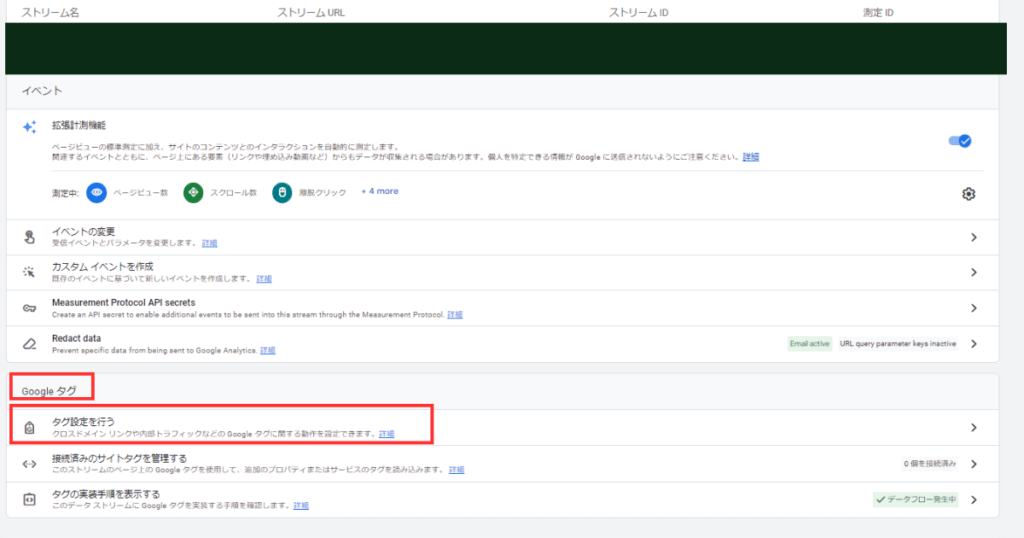Image resolution: width=1024 pixels, height=538 pixels.
Task: Click the ページビュー数 label
Action: coord(140,193)
